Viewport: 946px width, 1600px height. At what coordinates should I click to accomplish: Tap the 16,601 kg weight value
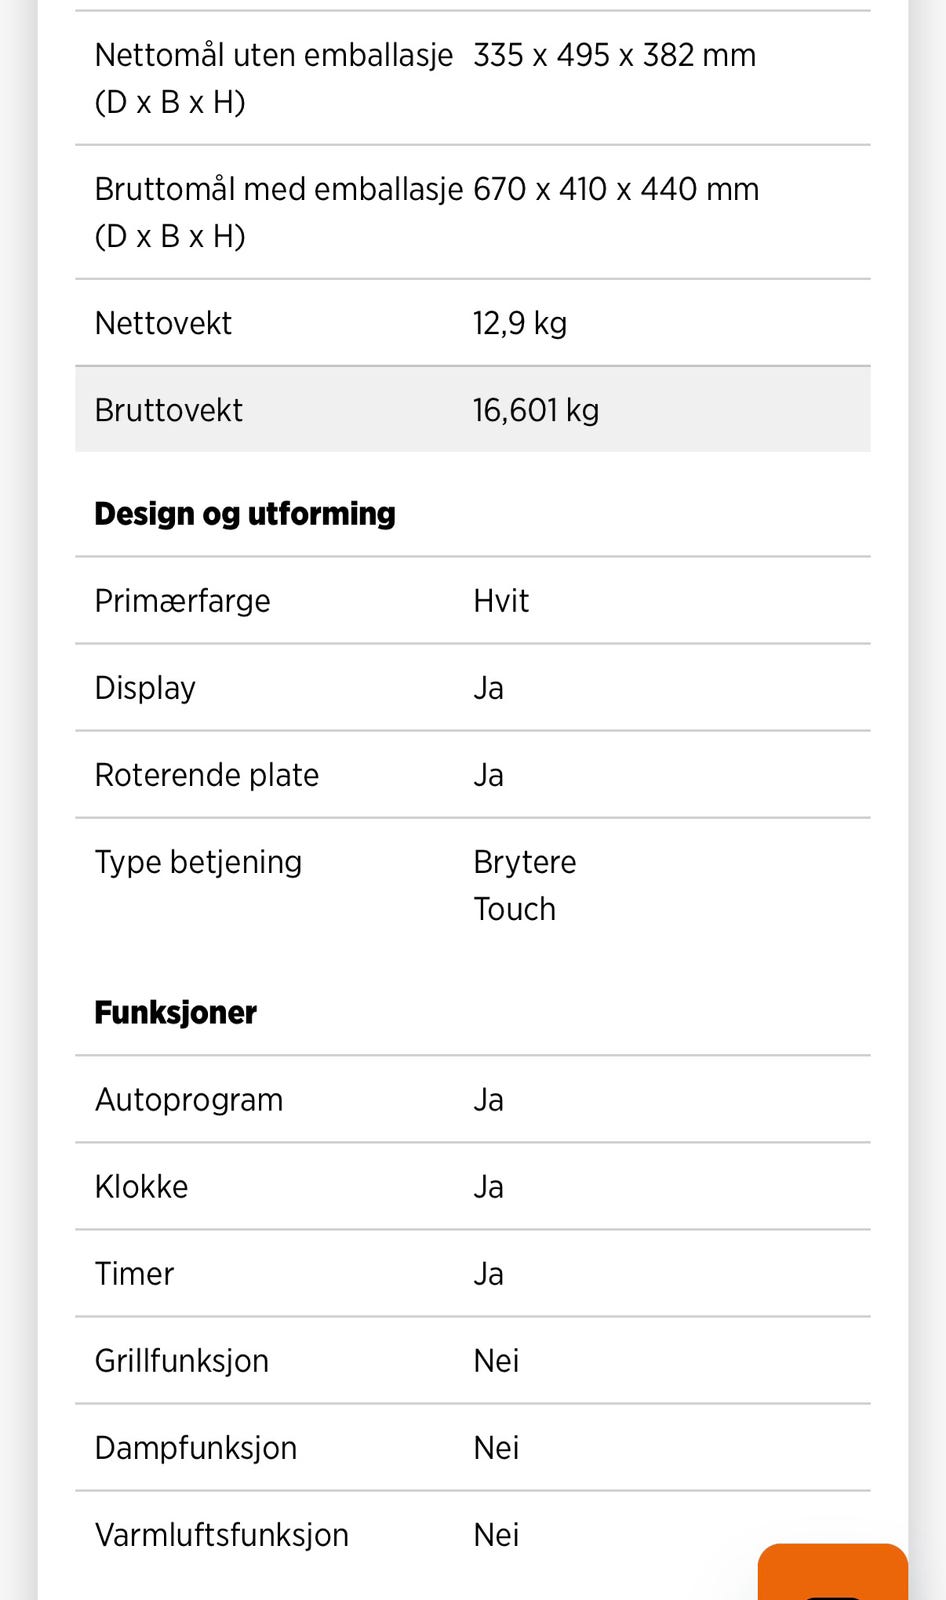tap(536, 410)
